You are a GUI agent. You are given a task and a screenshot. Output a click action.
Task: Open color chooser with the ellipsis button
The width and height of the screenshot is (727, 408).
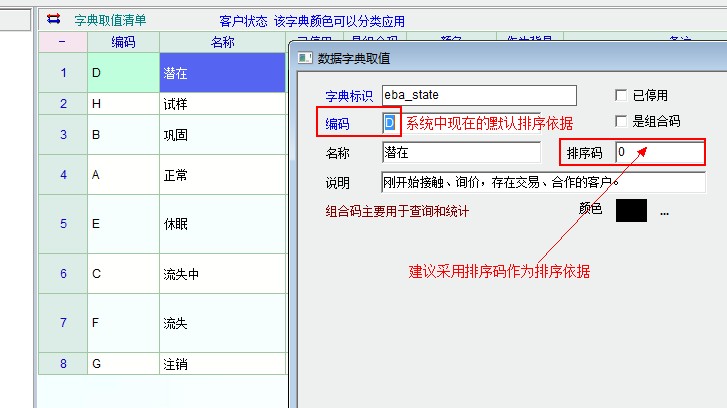[x=663, y=211]
